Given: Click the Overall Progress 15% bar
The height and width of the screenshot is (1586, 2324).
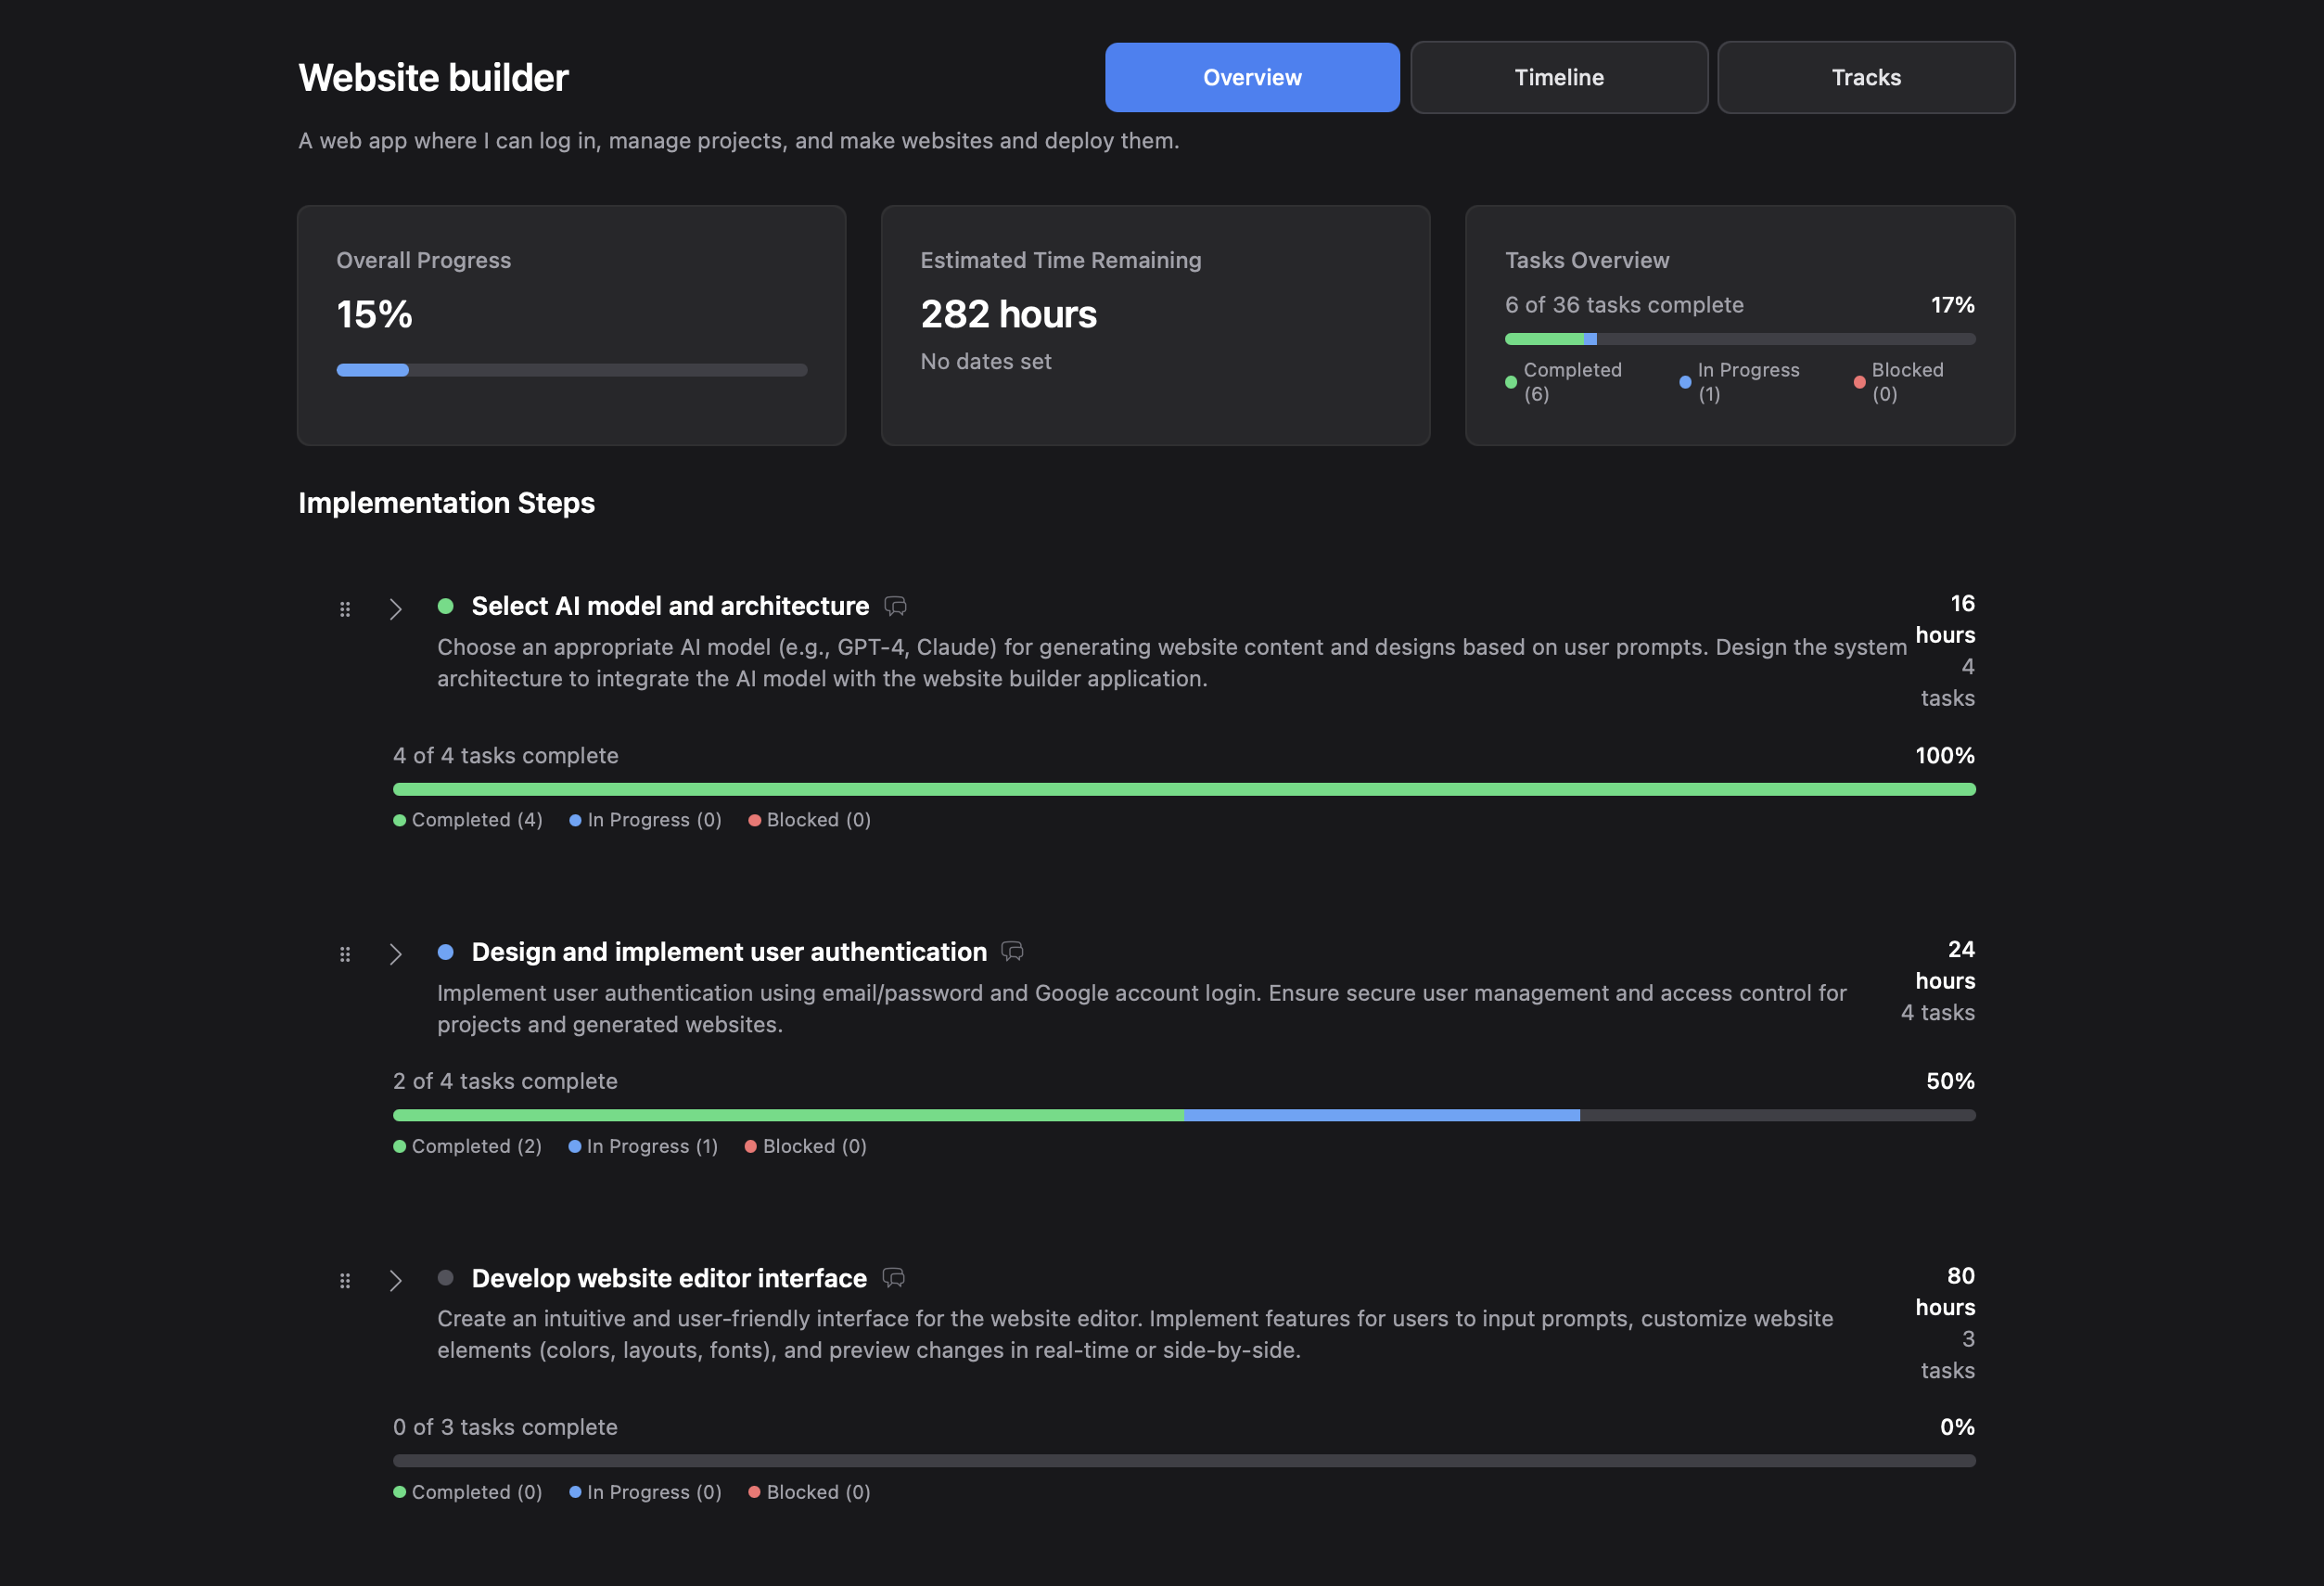Looking at the screenshot, I should (x=571, y=370).
